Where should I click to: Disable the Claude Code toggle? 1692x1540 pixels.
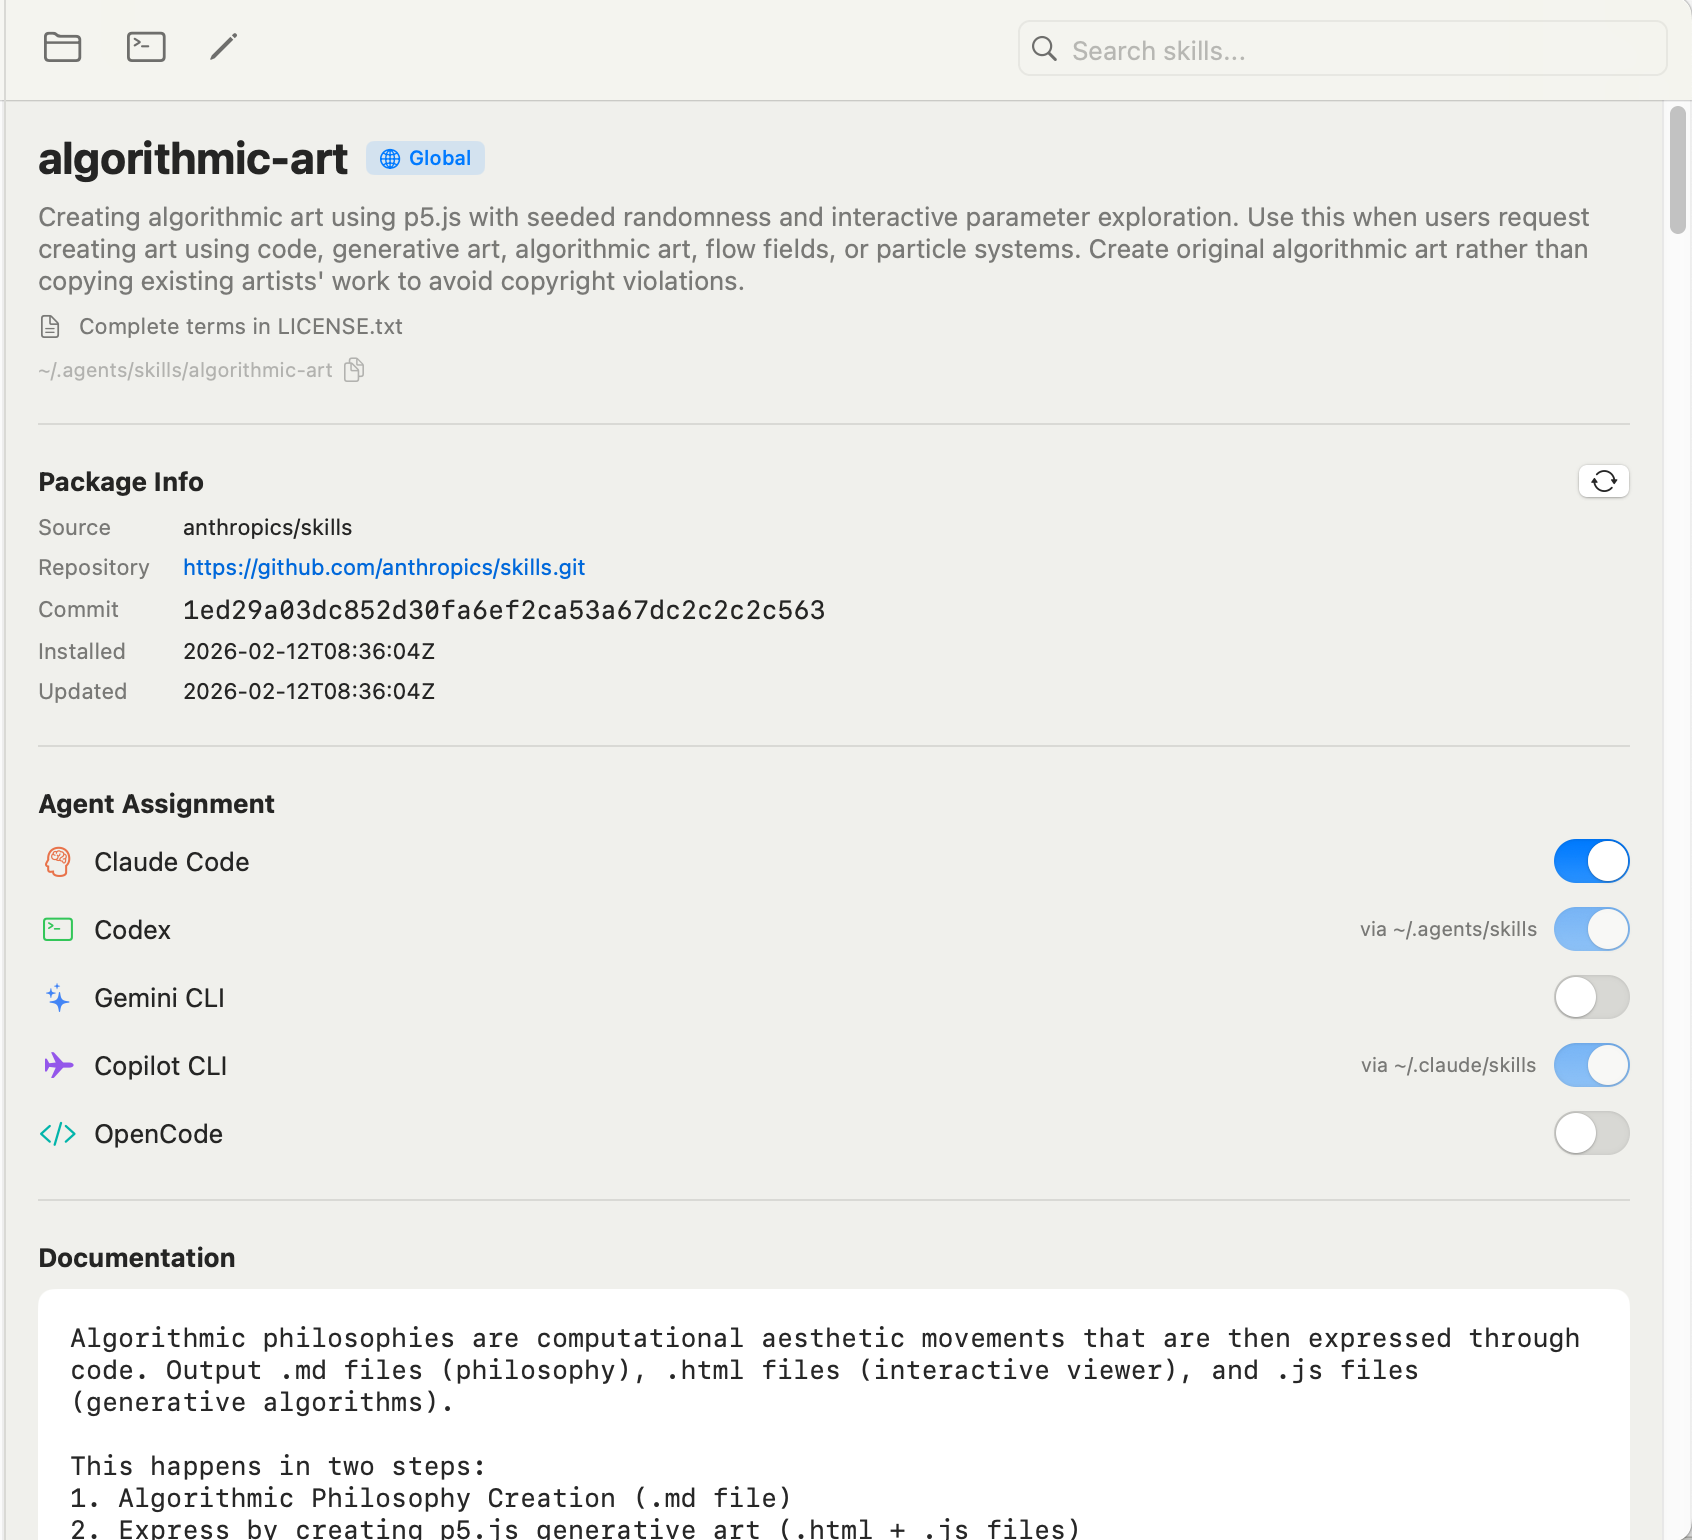pos(1592,862)
